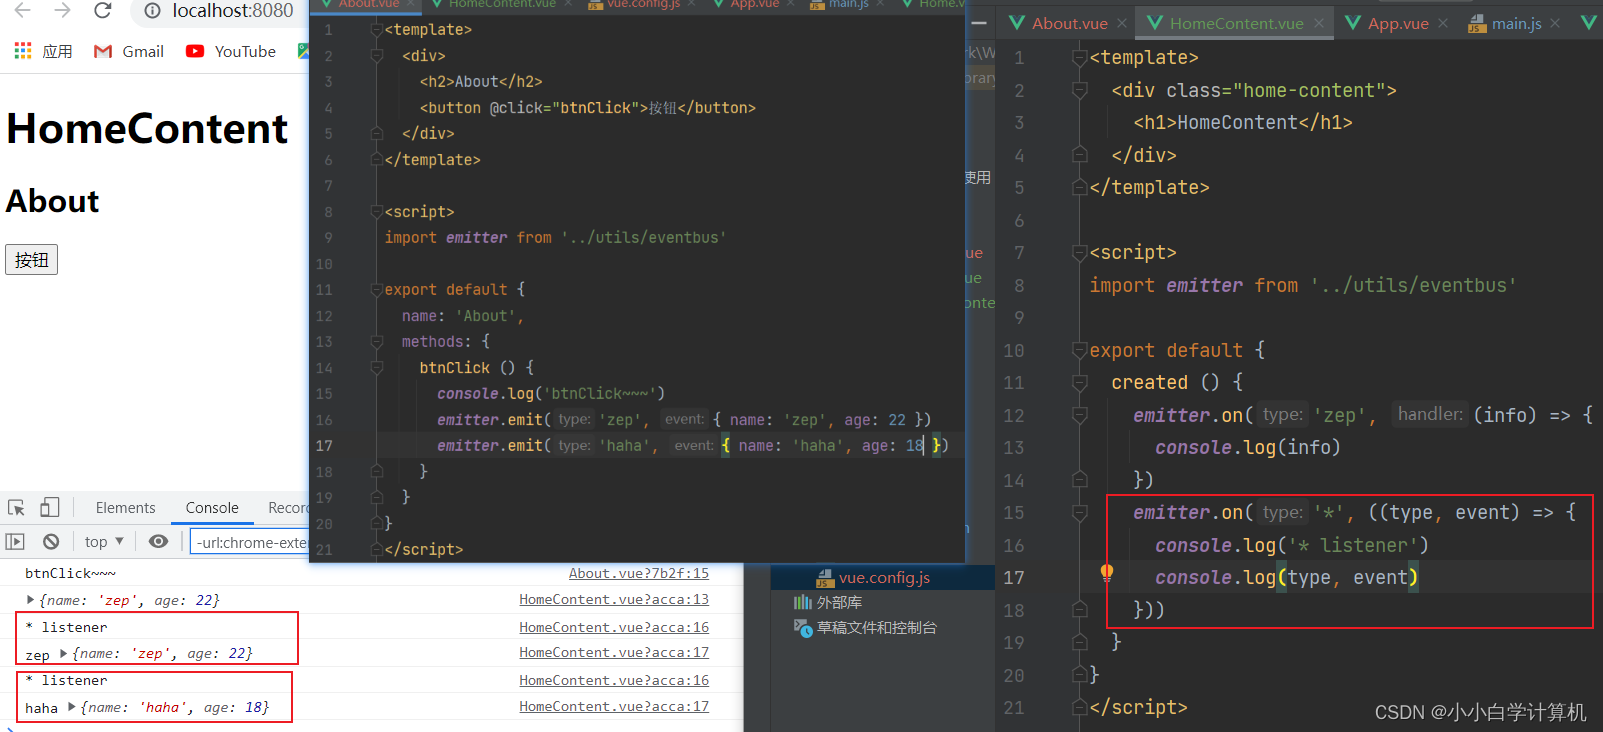
Task: Toggle the live expression eye icon
Action: tap(158, 541)
